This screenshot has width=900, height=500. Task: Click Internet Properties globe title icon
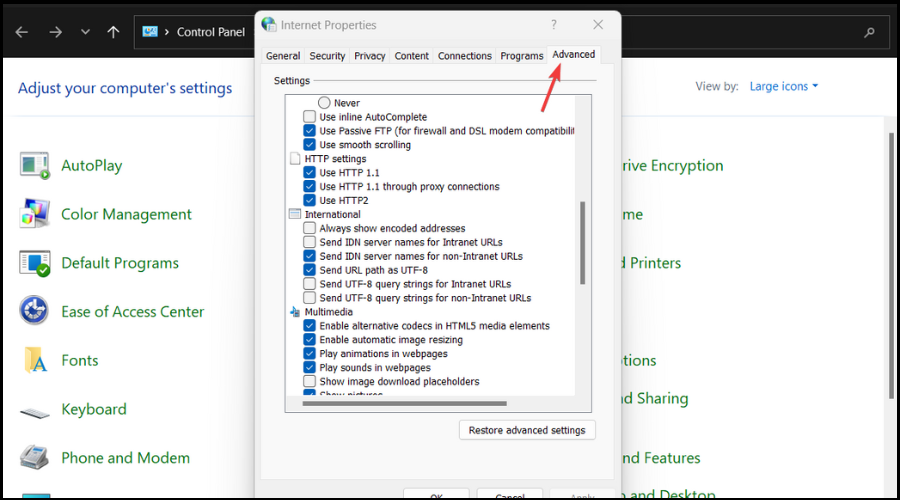click(269, 24)
